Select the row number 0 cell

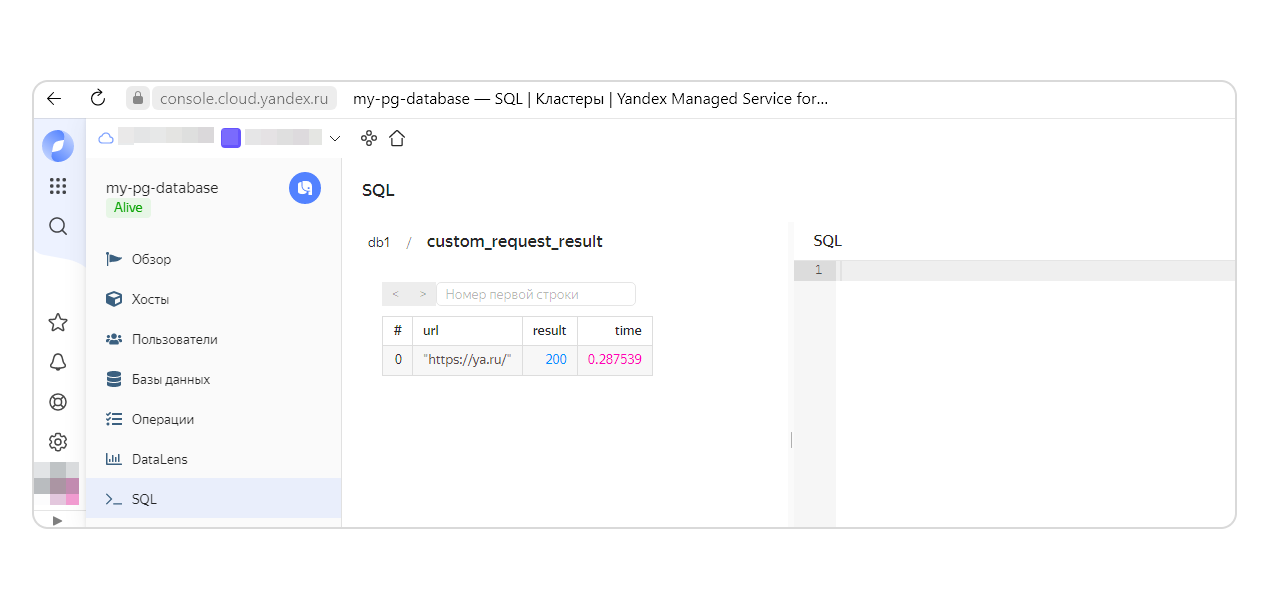coord(398,360)
